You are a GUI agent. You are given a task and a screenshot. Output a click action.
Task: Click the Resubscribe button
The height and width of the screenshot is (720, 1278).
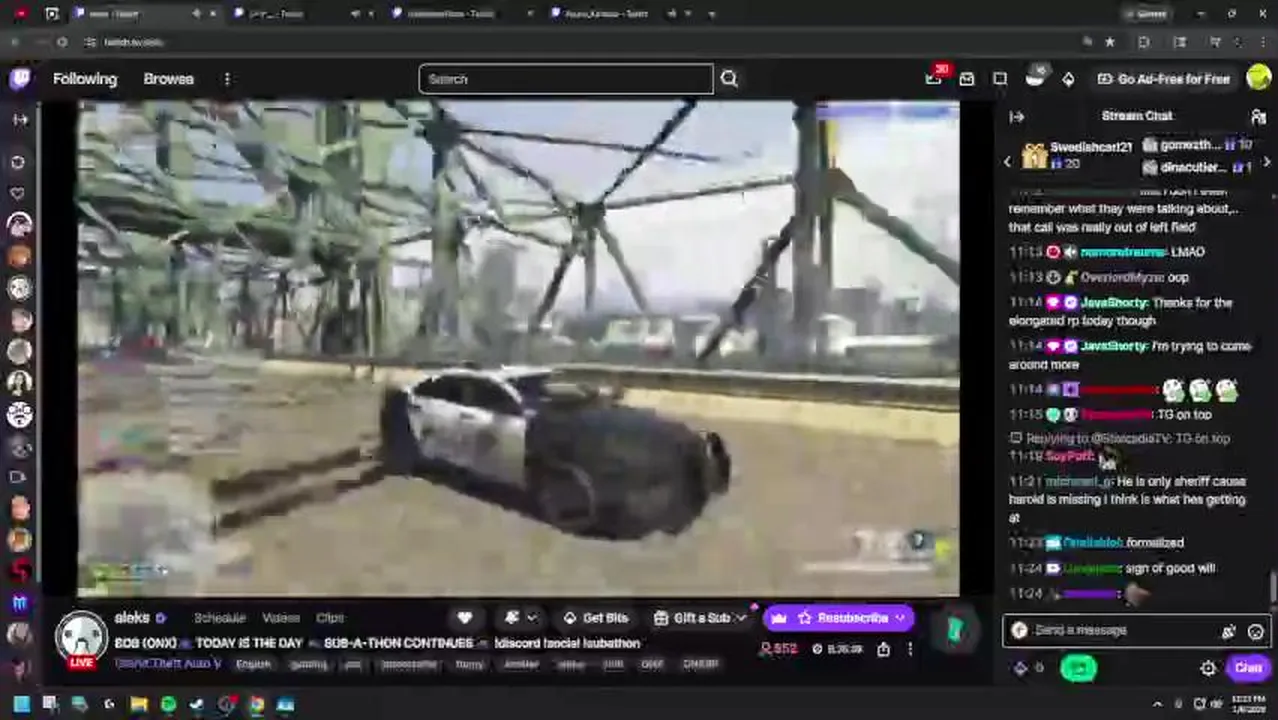(x=839, y=618)
